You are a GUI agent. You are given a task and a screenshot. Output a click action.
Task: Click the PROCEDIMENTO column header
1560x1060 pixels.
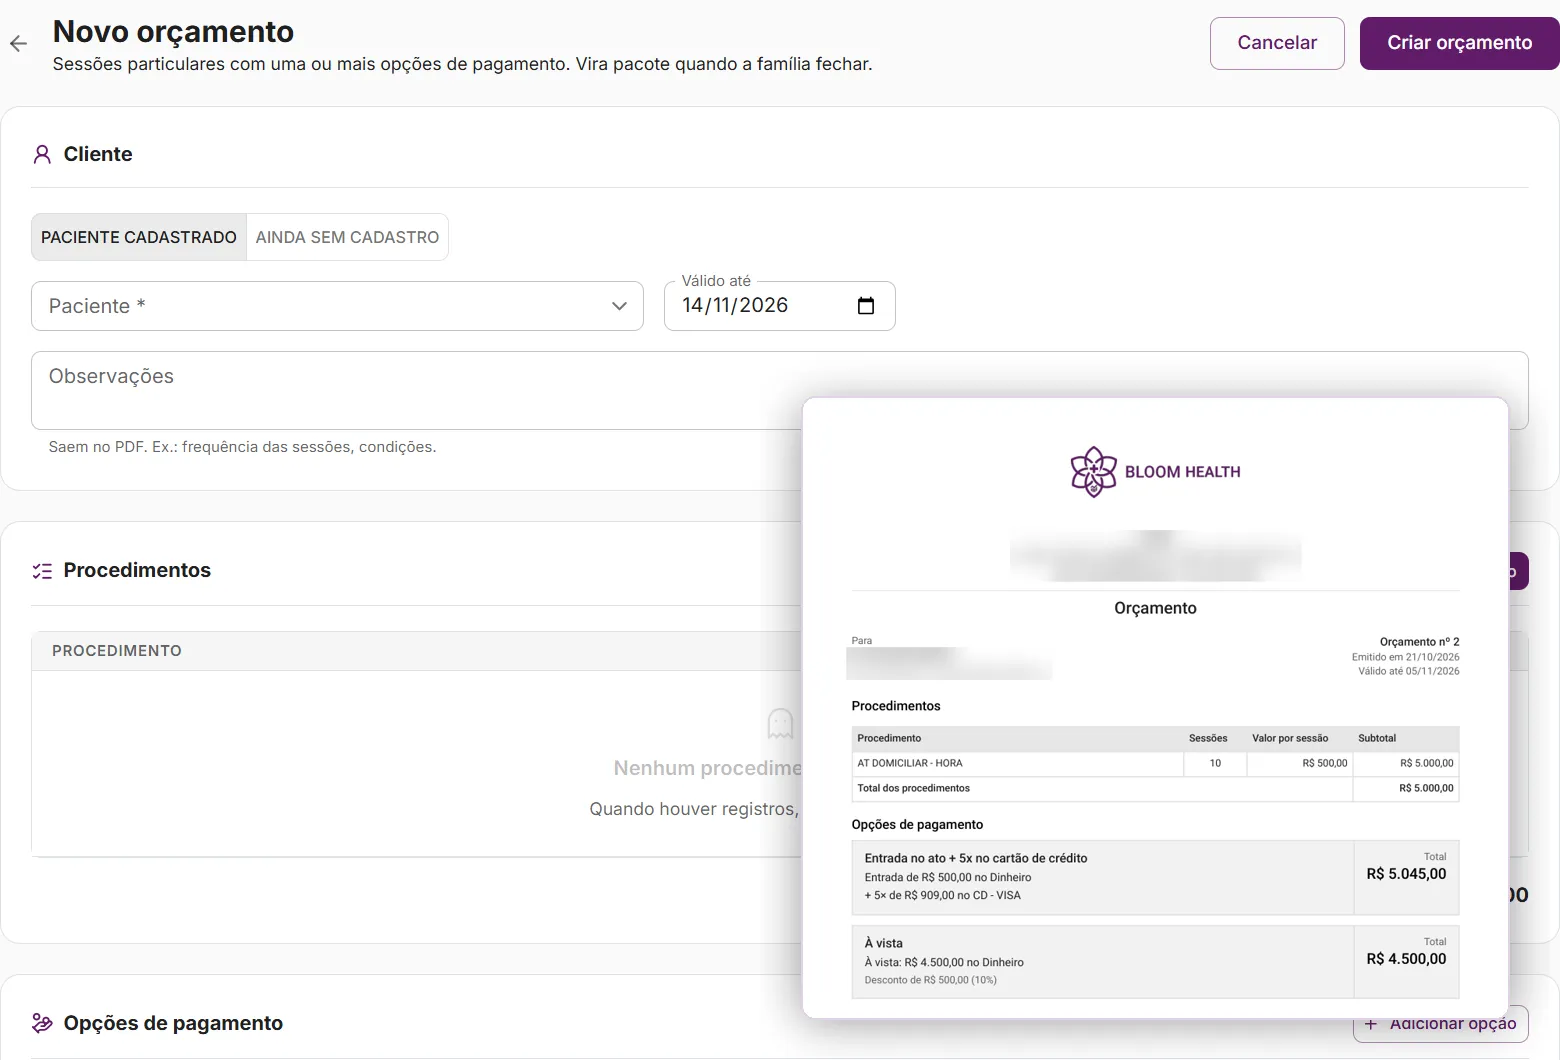[x=117, y=651]
